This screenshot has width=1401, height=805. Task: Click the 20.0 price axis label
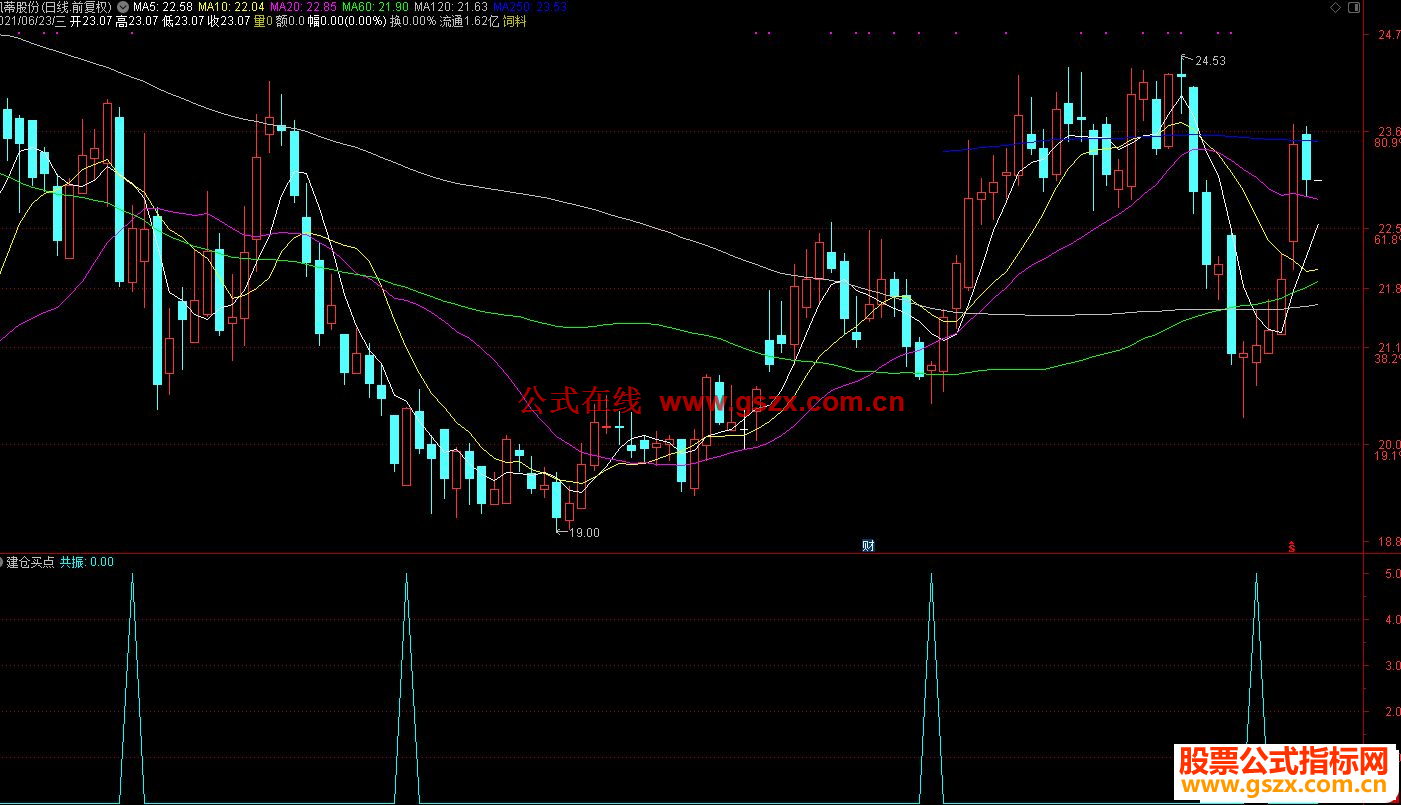(1389, 445)
